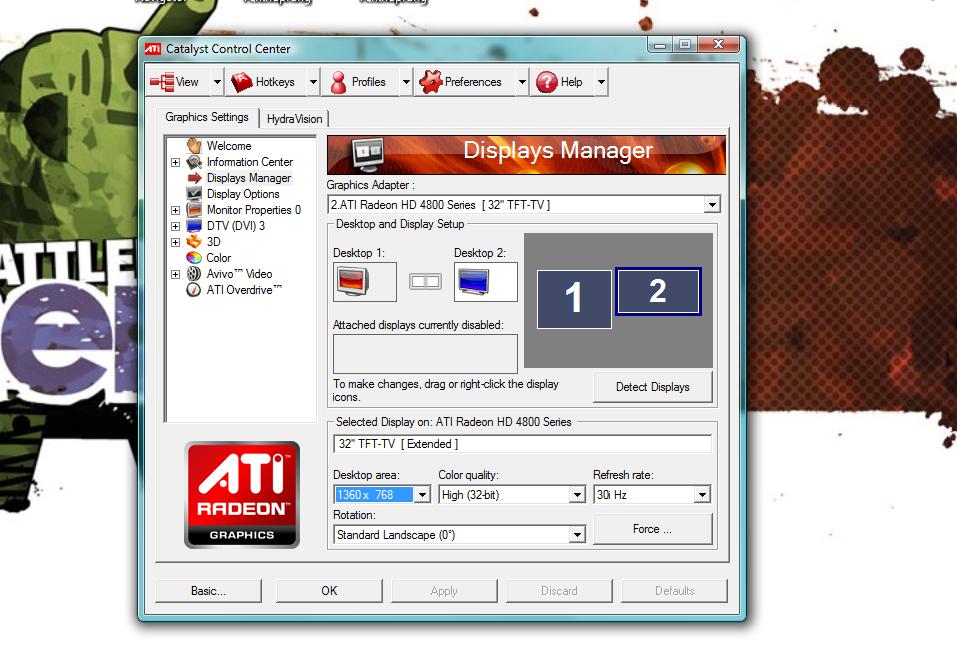This screenshot has width=957, height=651.
Task: Close the Catalyst Control Center window
Action: (x=718, y=45)
